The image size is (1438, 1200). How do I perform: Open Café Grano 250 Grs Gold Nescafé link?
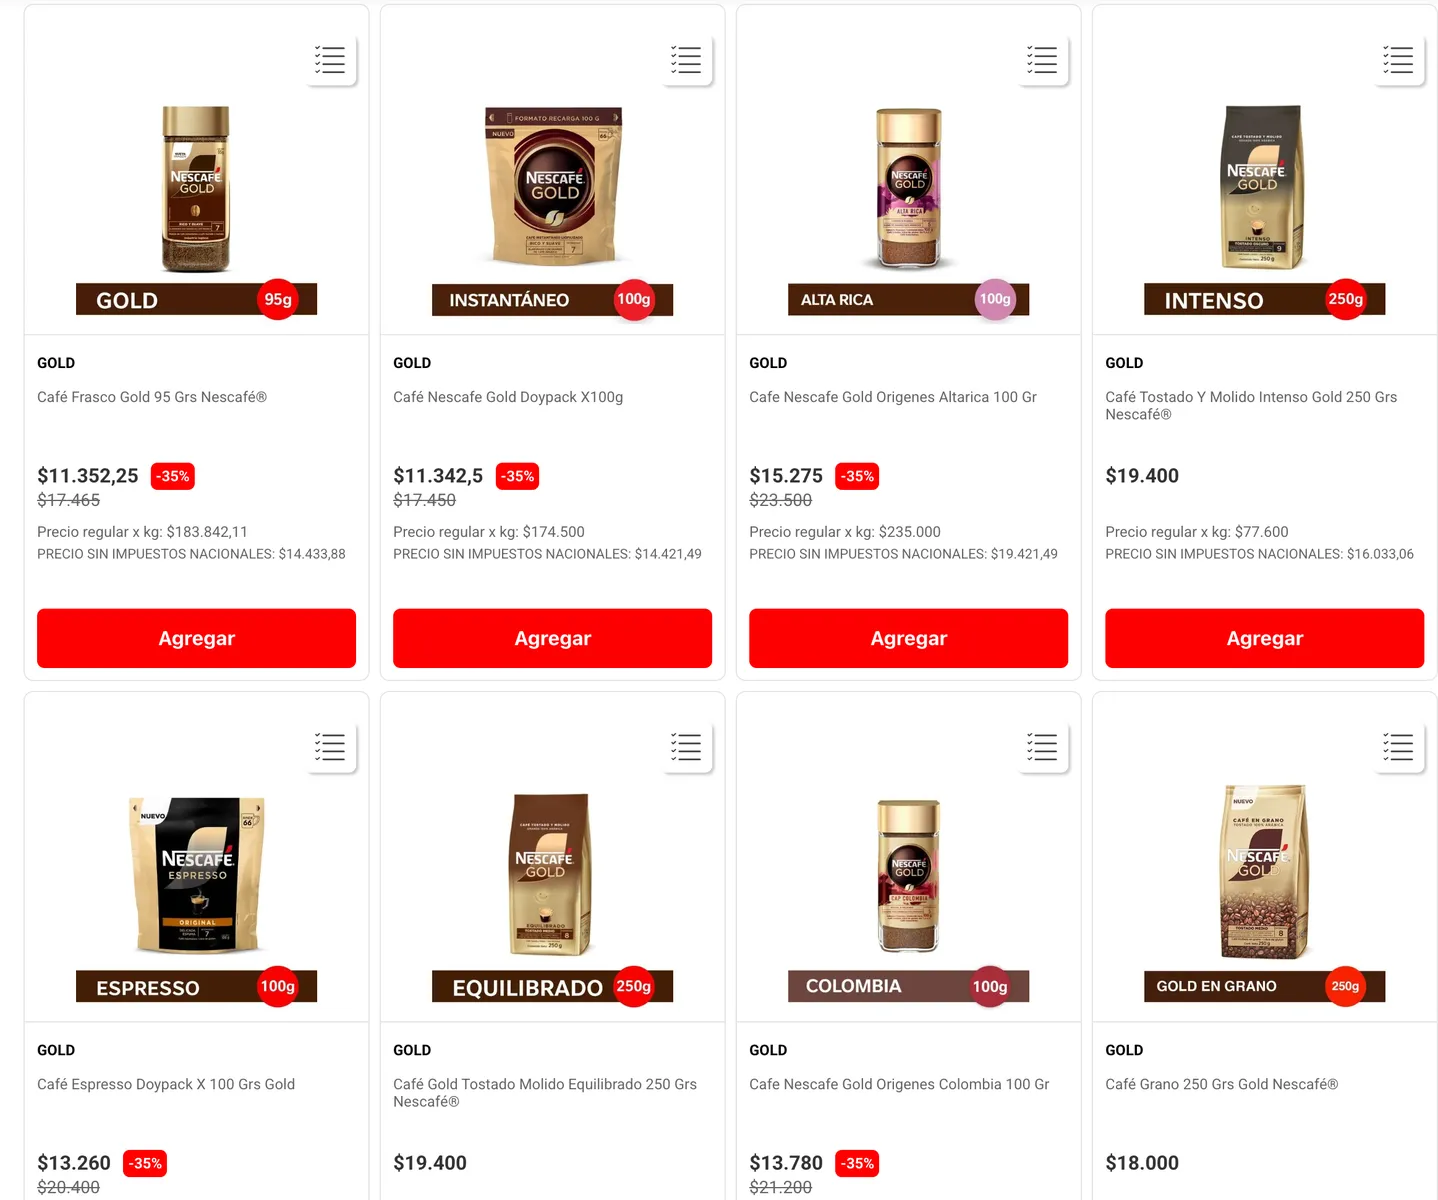[1221, 1084]
